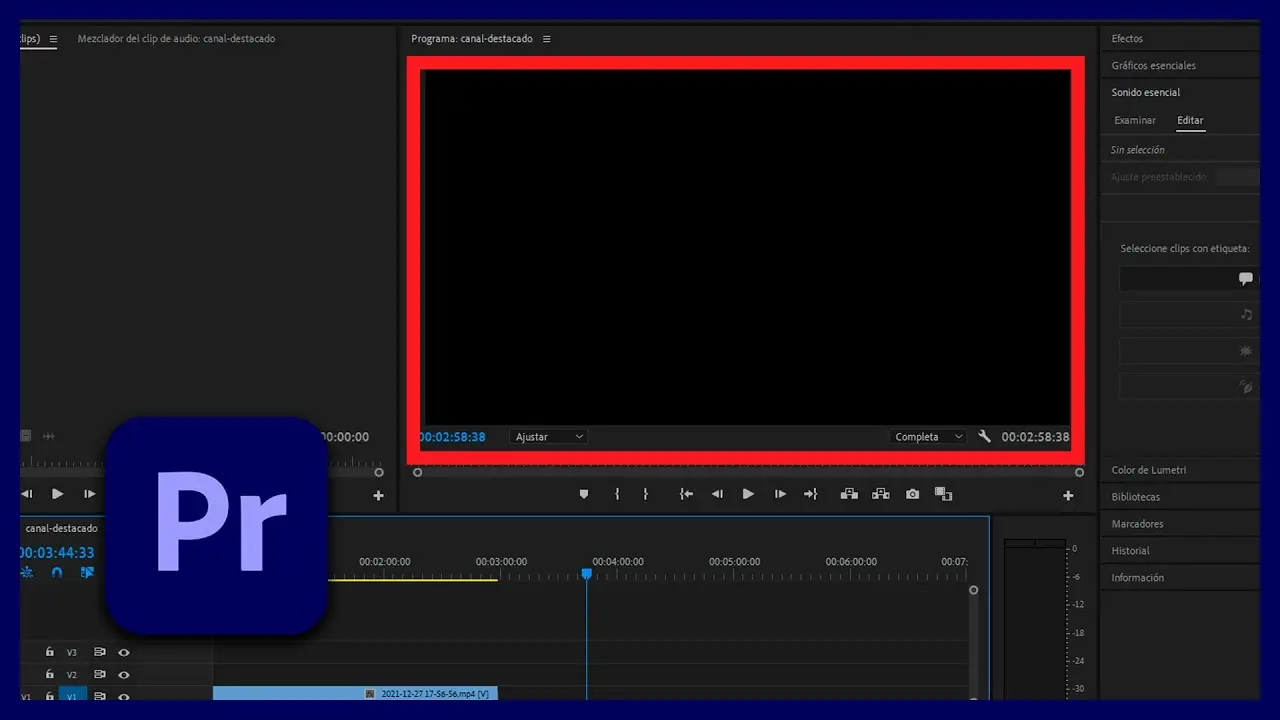1280x720 pixels.
Task: Open the Programa: canal-destacado panel menu
Action: (546, 39)
